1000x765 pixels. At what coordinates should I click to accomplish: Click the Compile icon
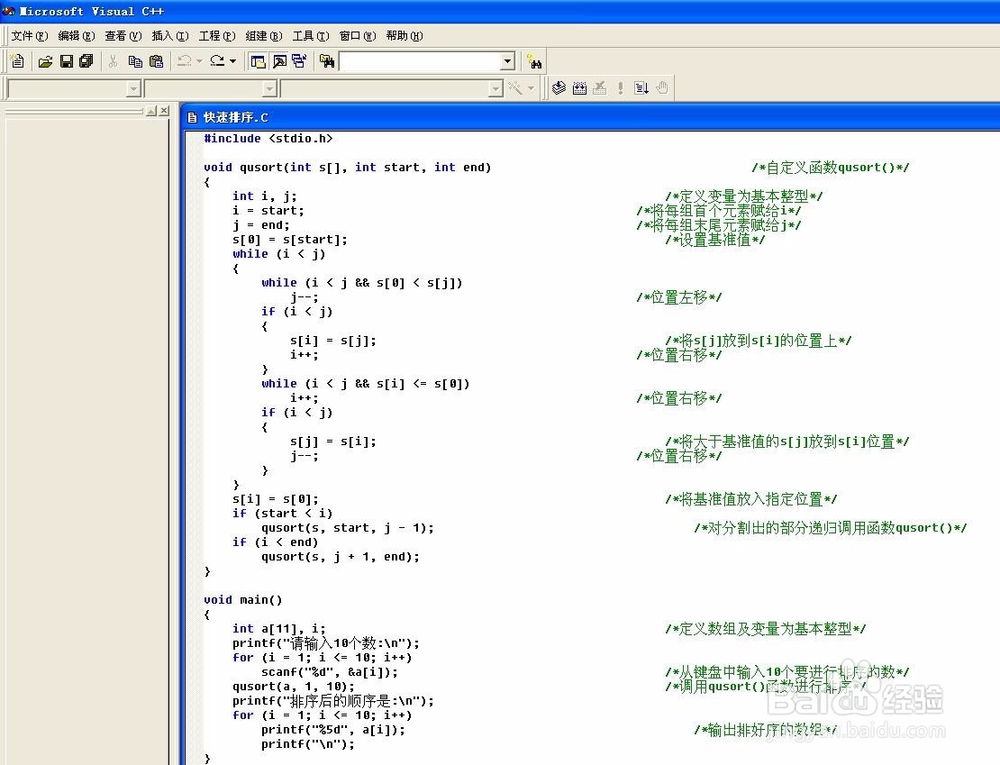point(559,88)
